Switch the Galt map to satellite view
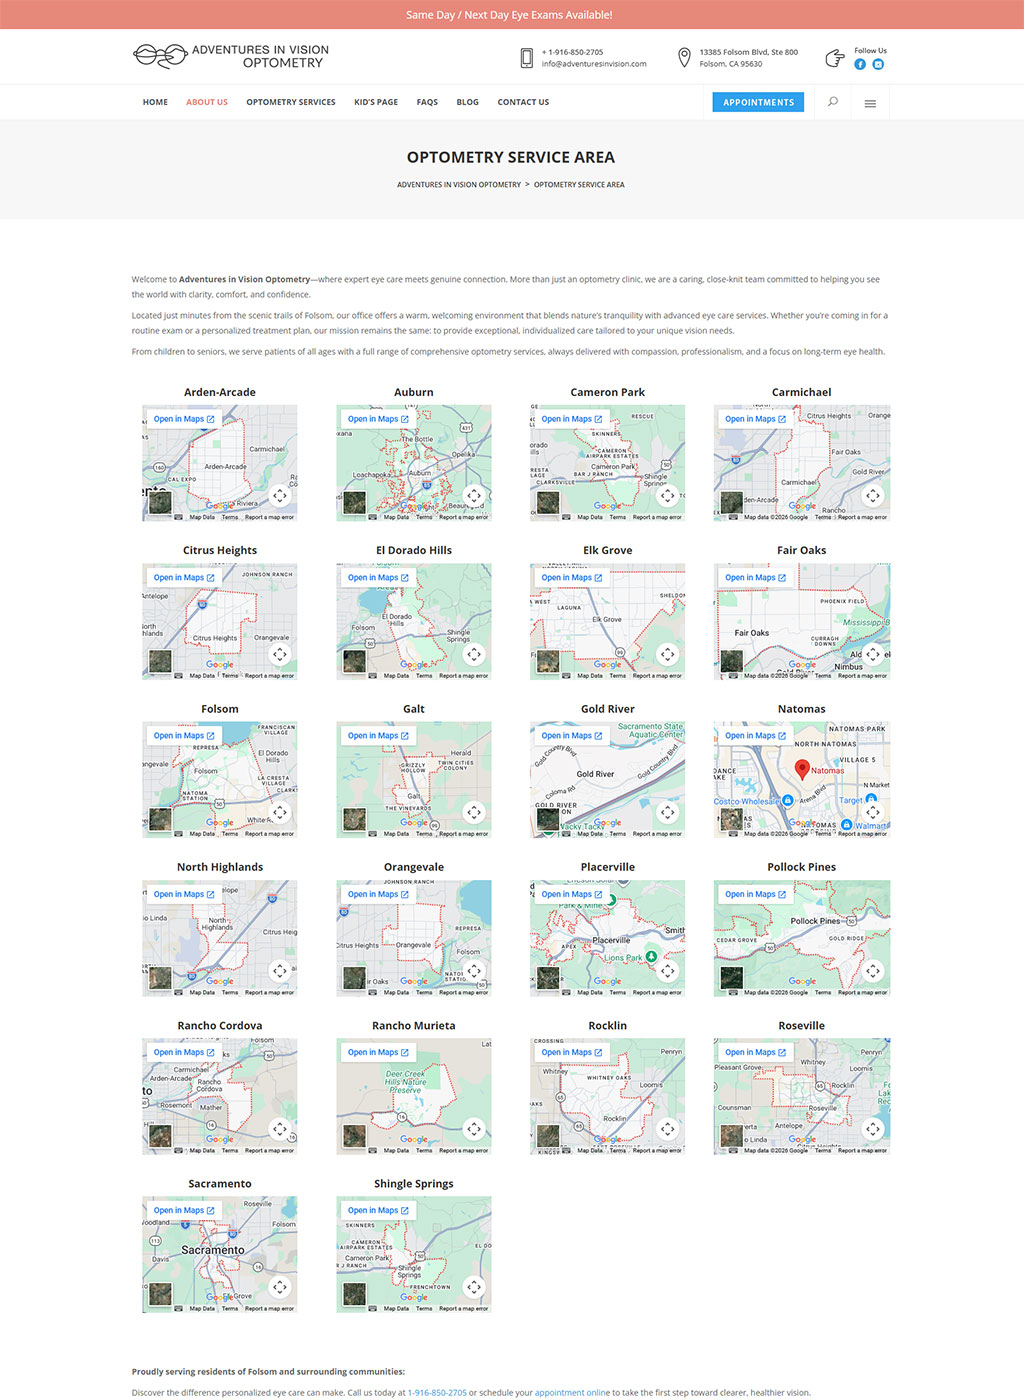 354,820
